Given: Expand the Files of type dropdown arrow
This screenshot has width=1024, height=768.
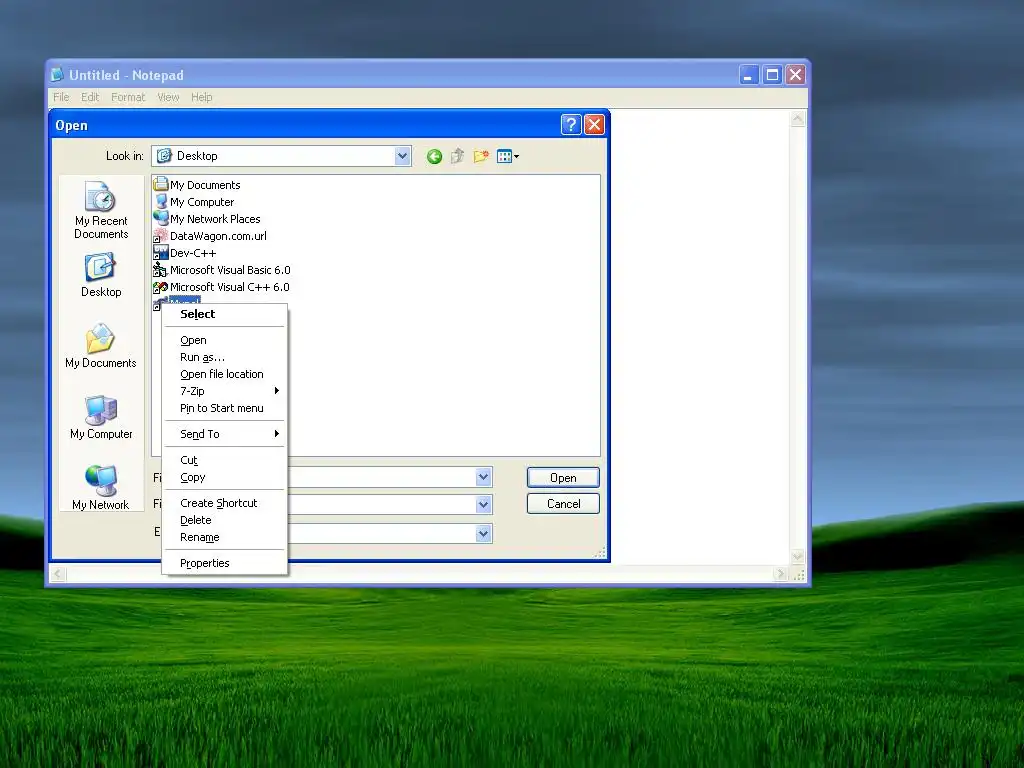Looking at the screenshot, I should point(483,504).
